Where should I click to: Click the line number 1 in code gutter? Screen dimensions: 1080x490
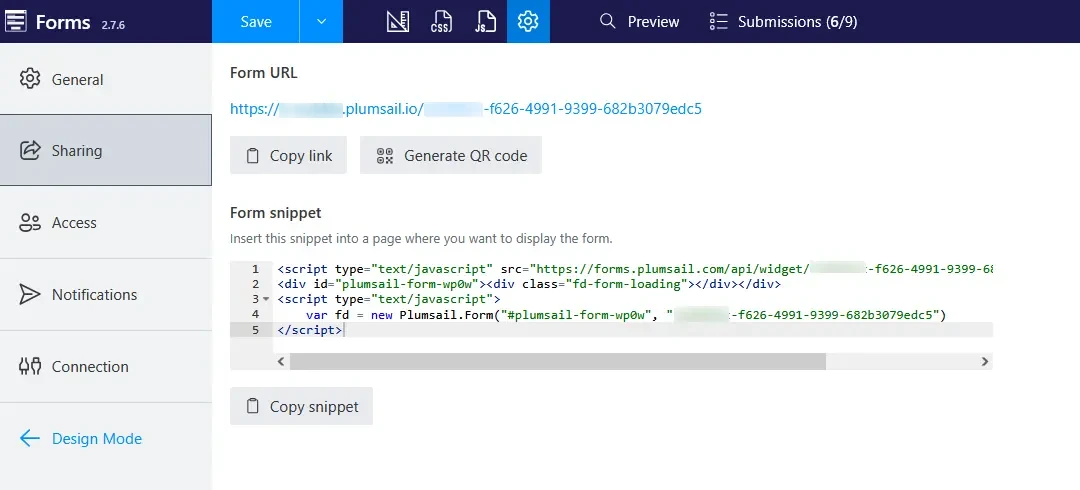[x=256, y=269]
